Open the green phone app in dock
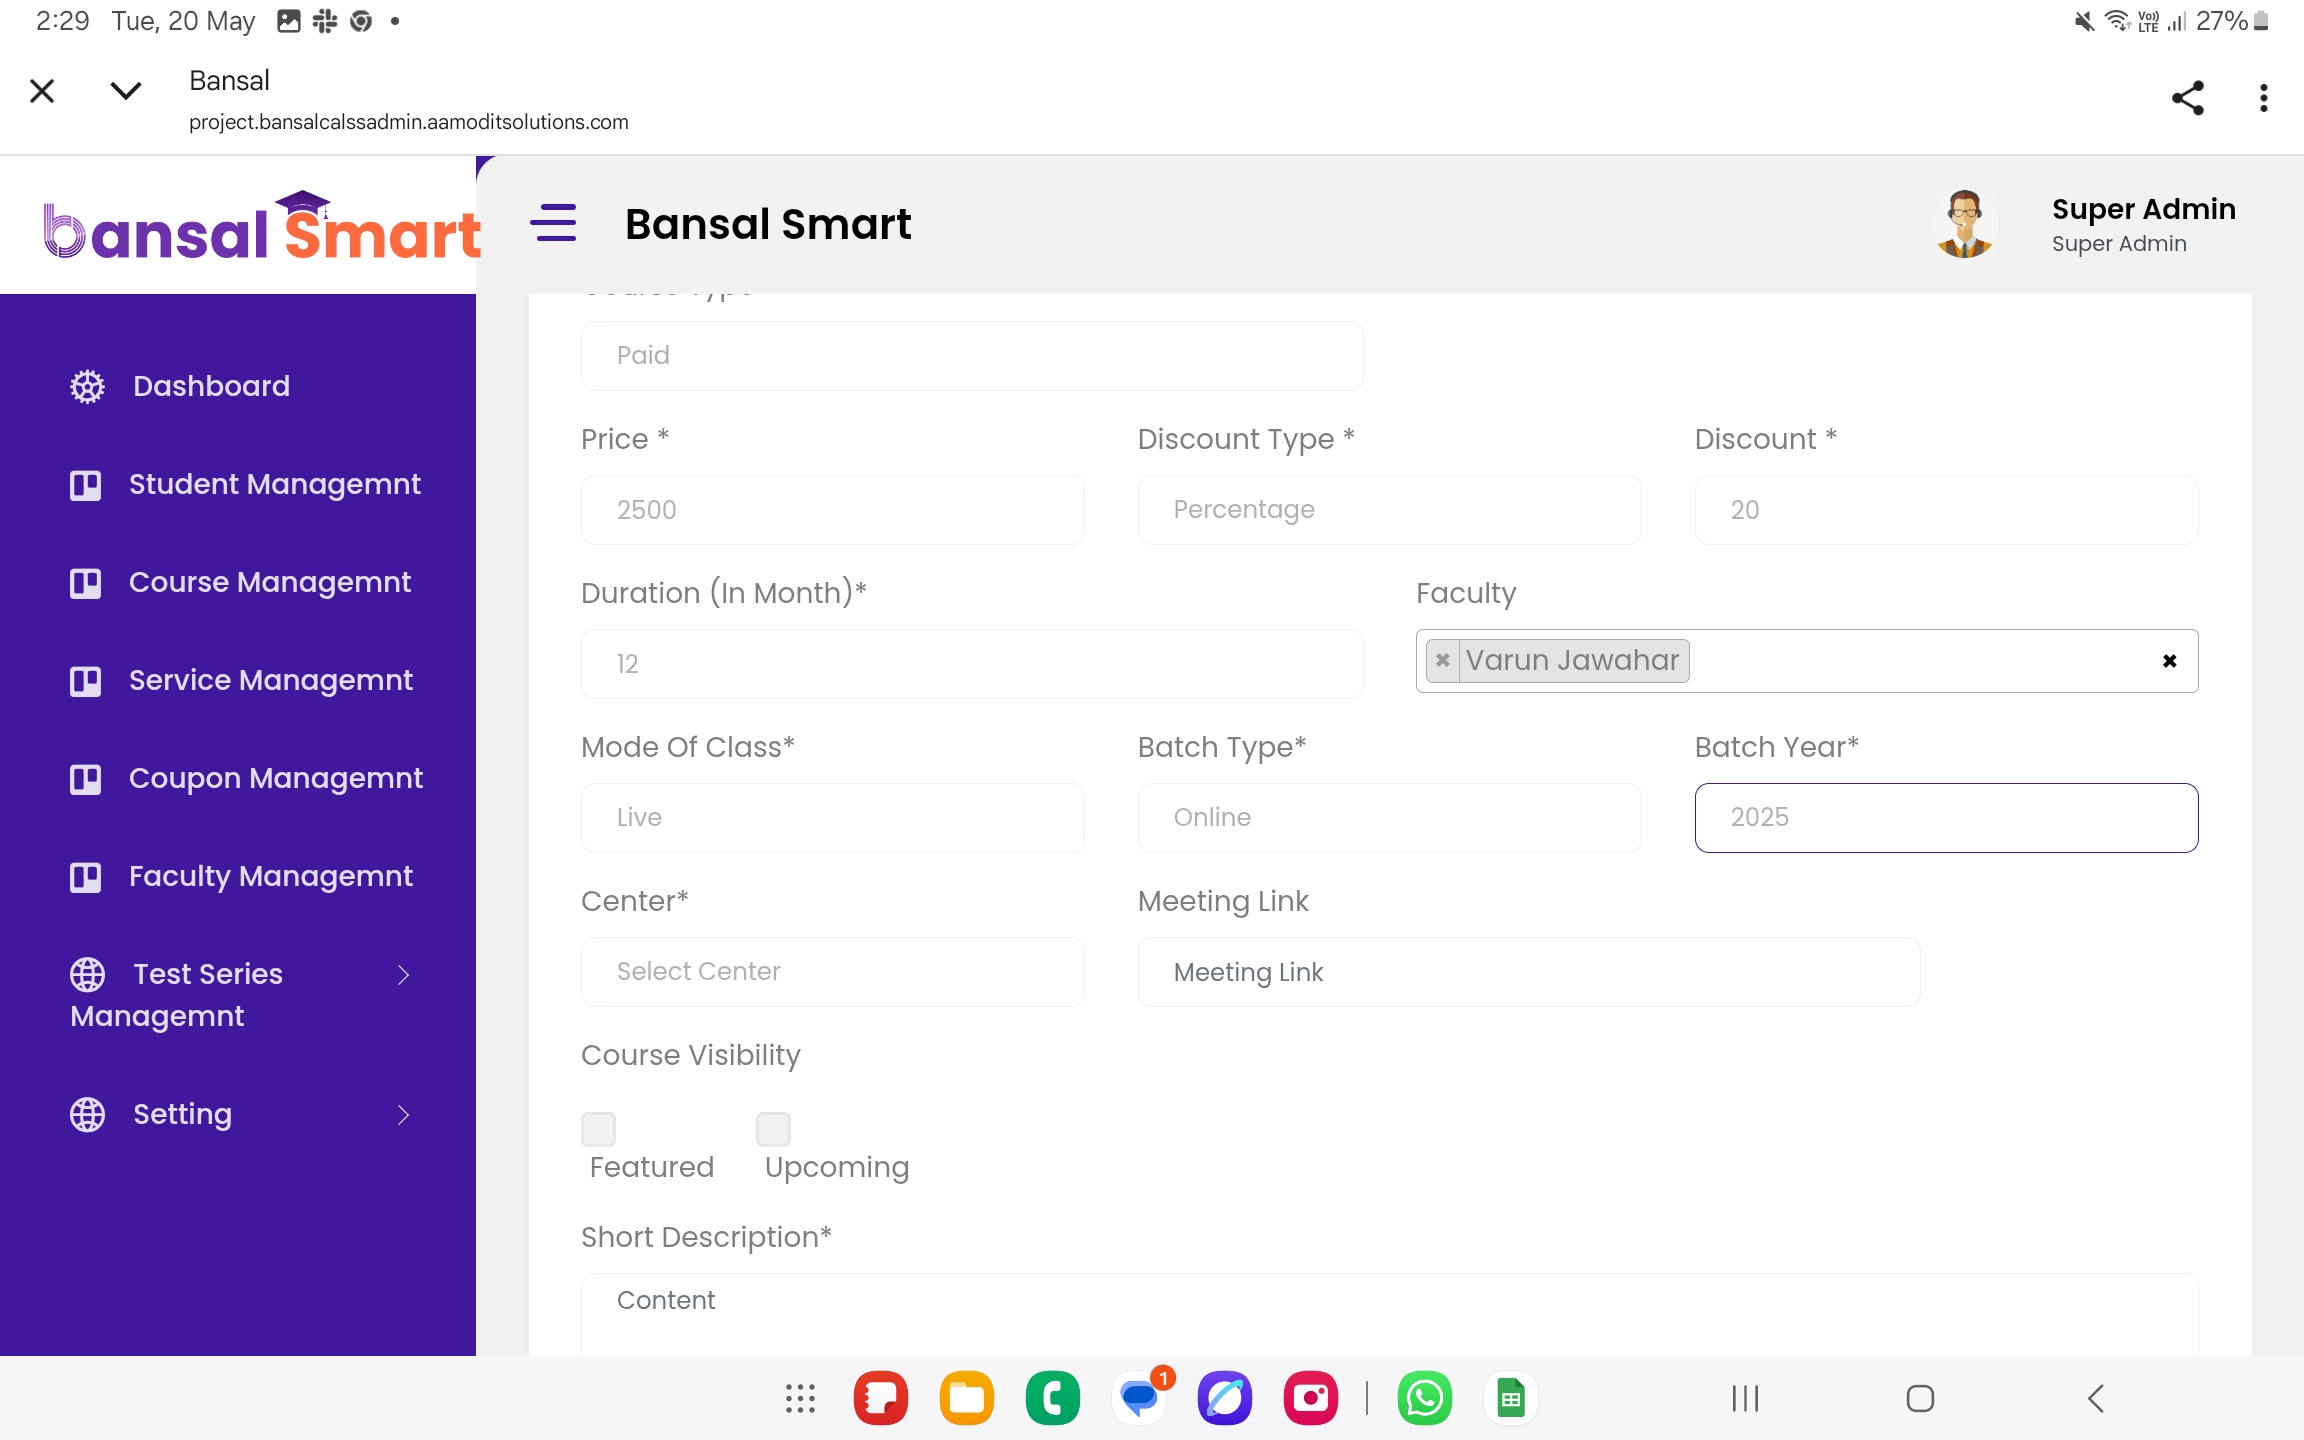This screenshot has width=2304, height=1440. (x=1052, y=1398)
